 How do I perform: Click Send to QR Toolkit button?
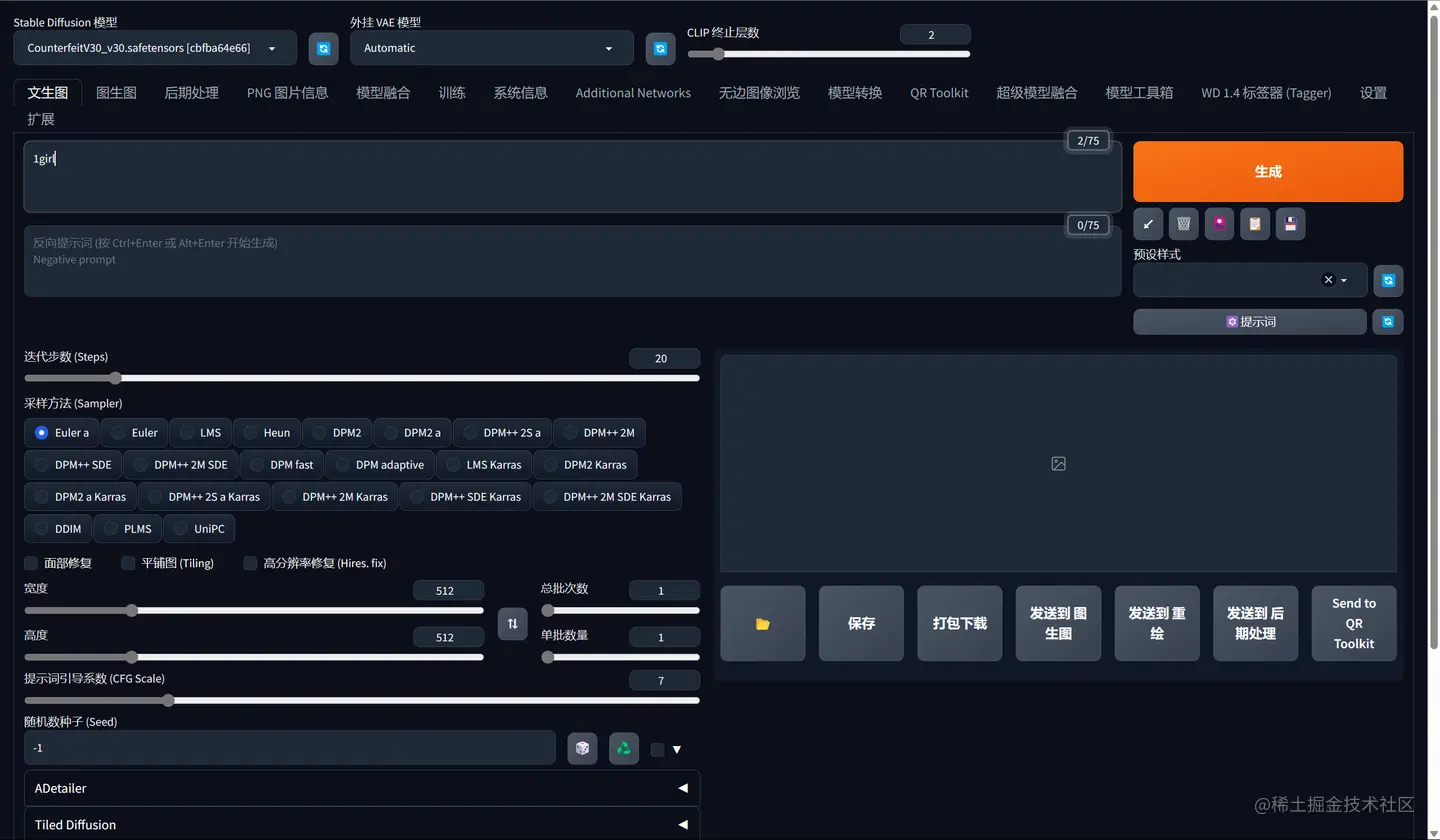(1354, 623)
